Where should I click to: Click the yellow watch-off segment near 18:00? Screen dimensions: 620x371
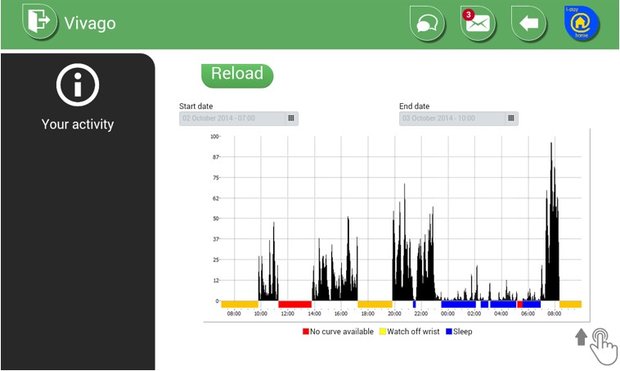[375, 304]
